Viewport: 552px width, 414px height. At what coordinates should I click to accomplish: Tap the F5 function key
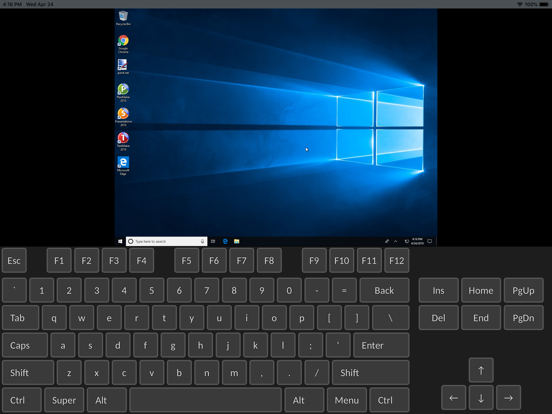pyautogui.click(x=187, y=261)
